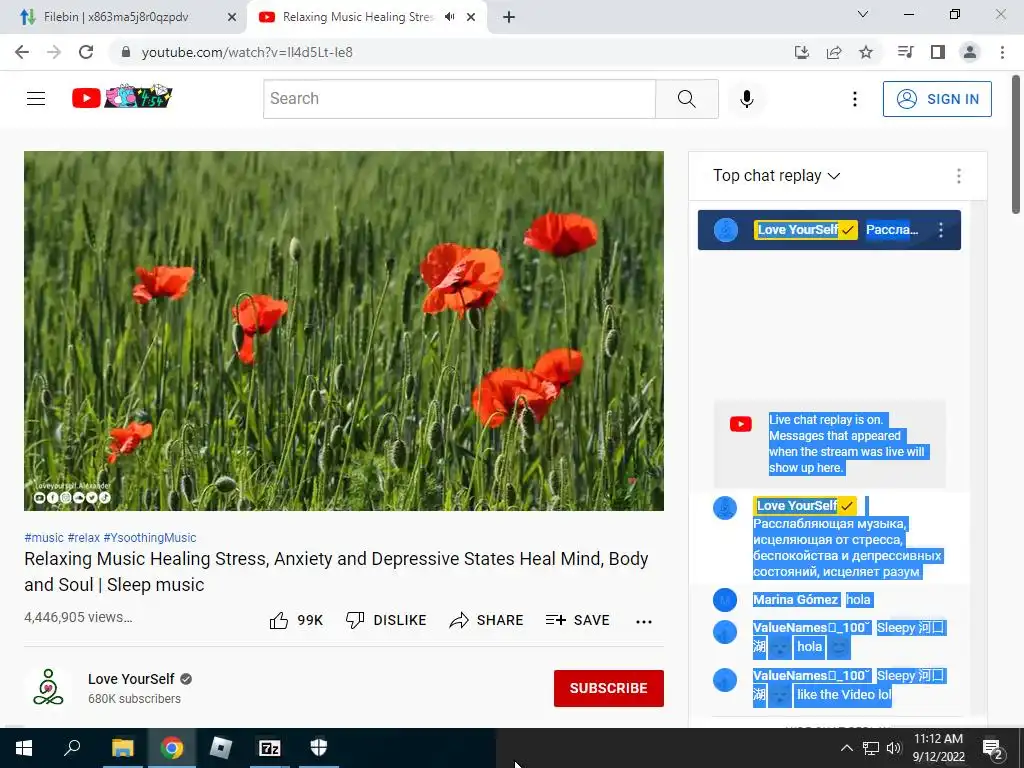The image size is (1024, 768).
Task: Click the 4,446,905 views count text
Action: 78,617
